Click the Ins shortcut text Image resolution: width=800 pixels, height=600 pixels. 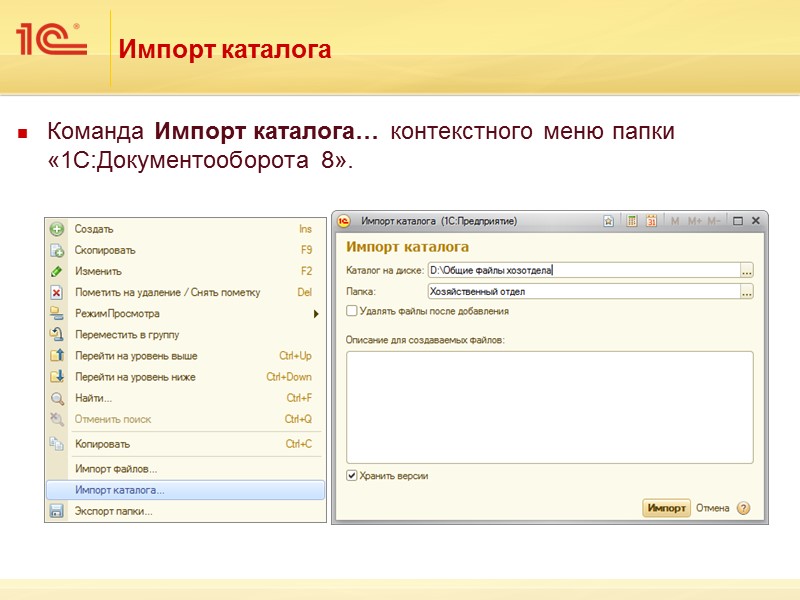pyautogui.click(x=305, y=229)
